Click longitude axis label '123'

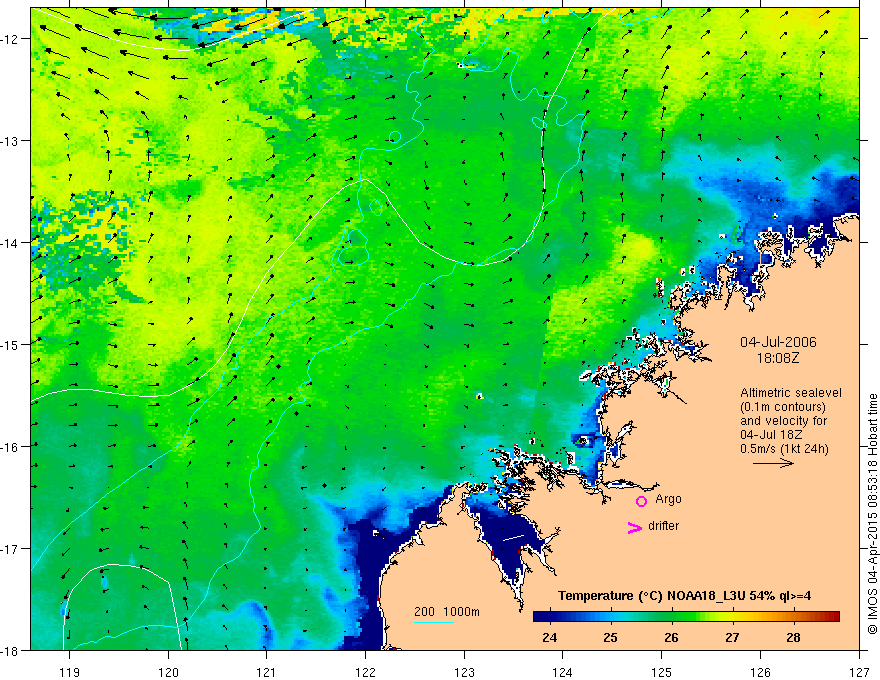464,673
